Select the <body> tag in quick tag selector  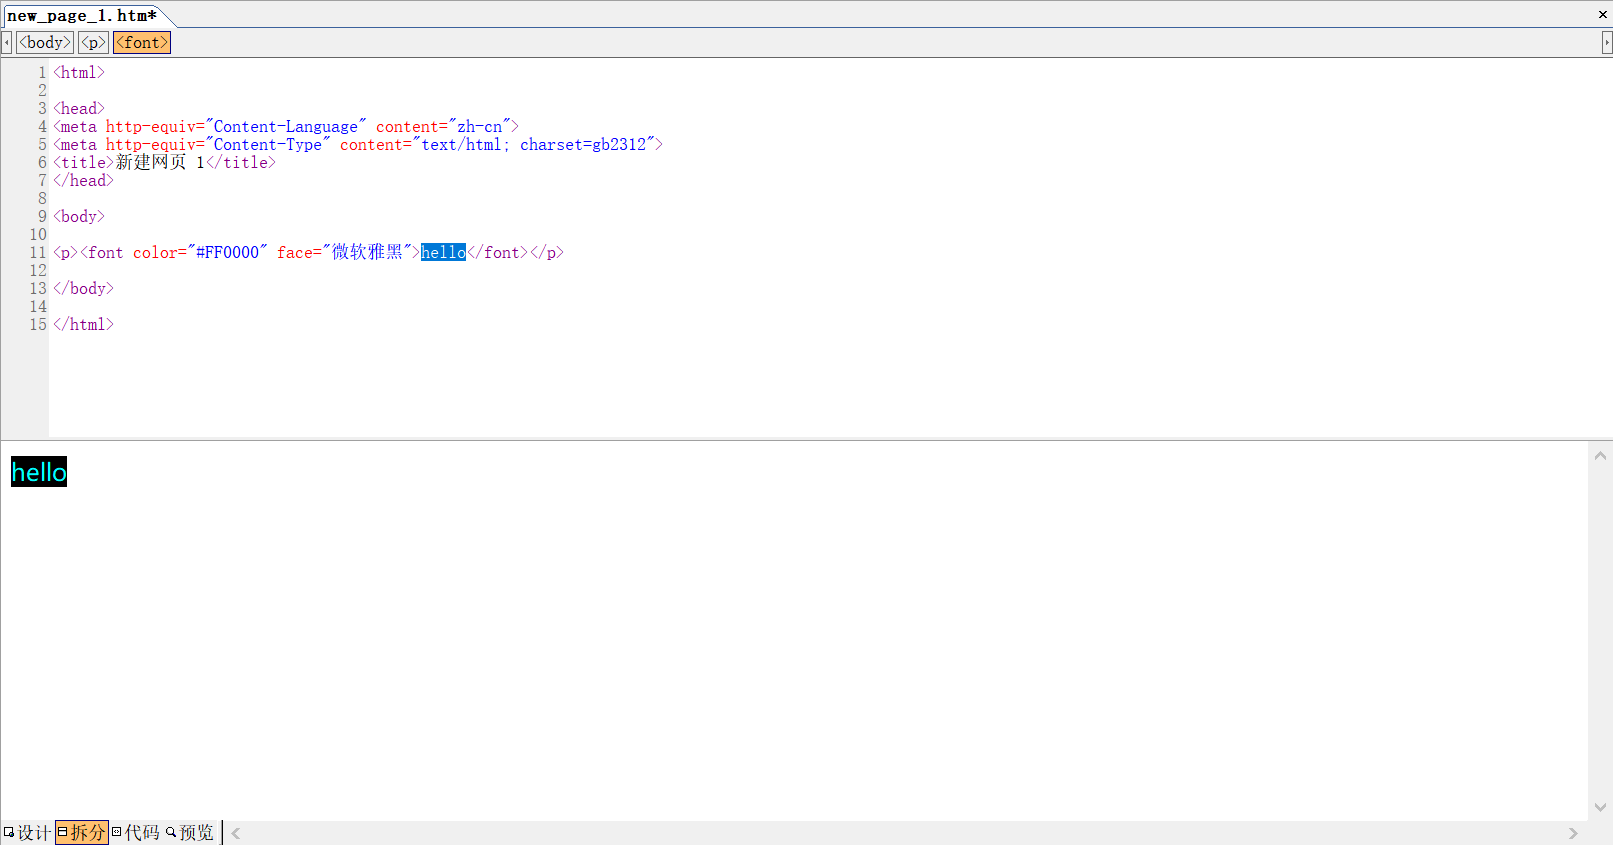(45, 42)
